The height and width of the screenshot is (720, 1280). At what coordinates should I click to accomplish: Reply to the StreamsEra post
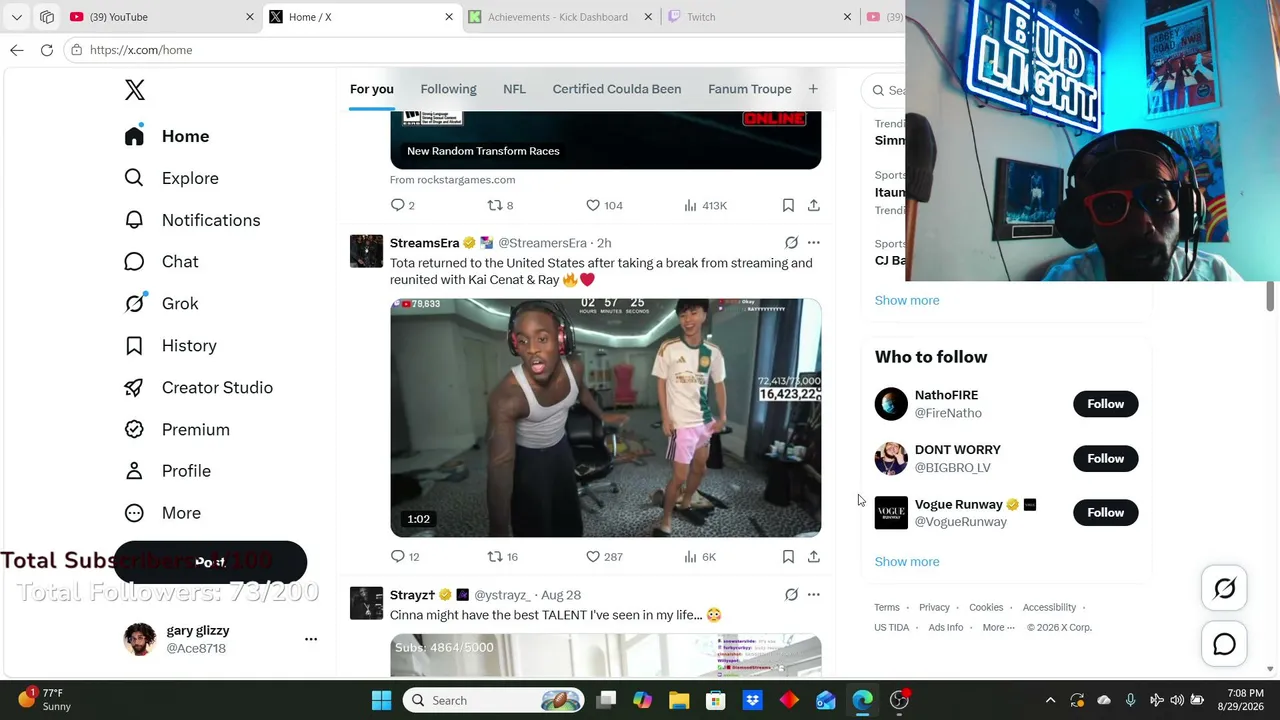click(x=398, y=556)
